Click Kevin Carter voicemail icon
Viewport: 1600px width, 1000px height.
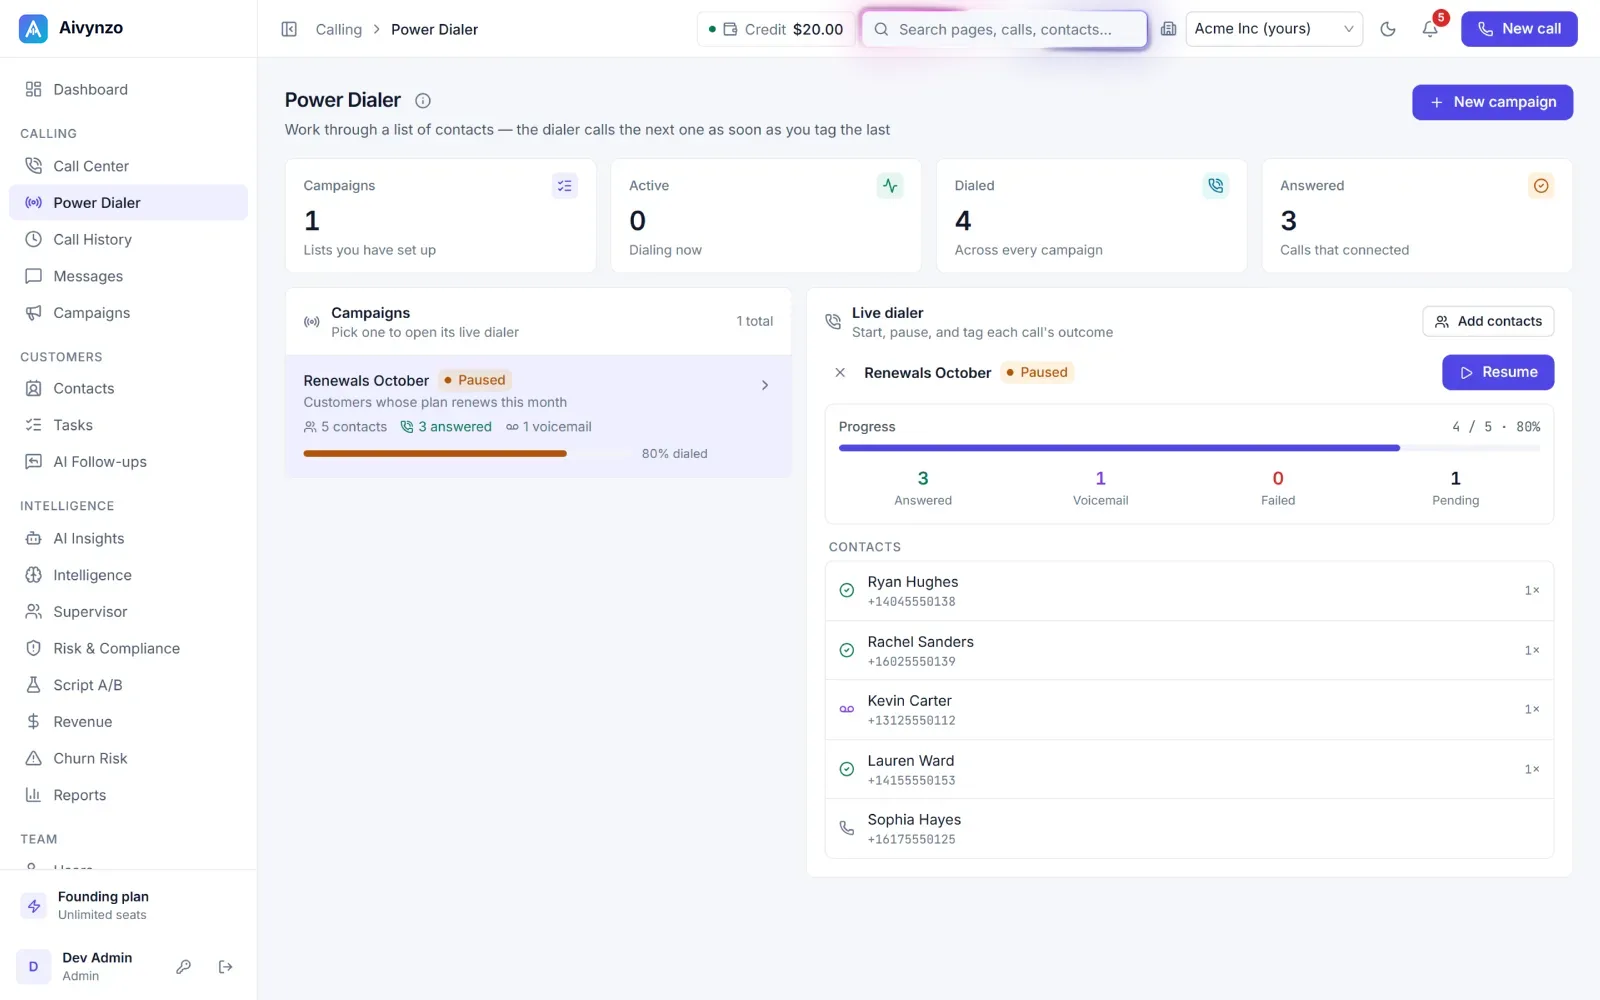pos(847,710)
